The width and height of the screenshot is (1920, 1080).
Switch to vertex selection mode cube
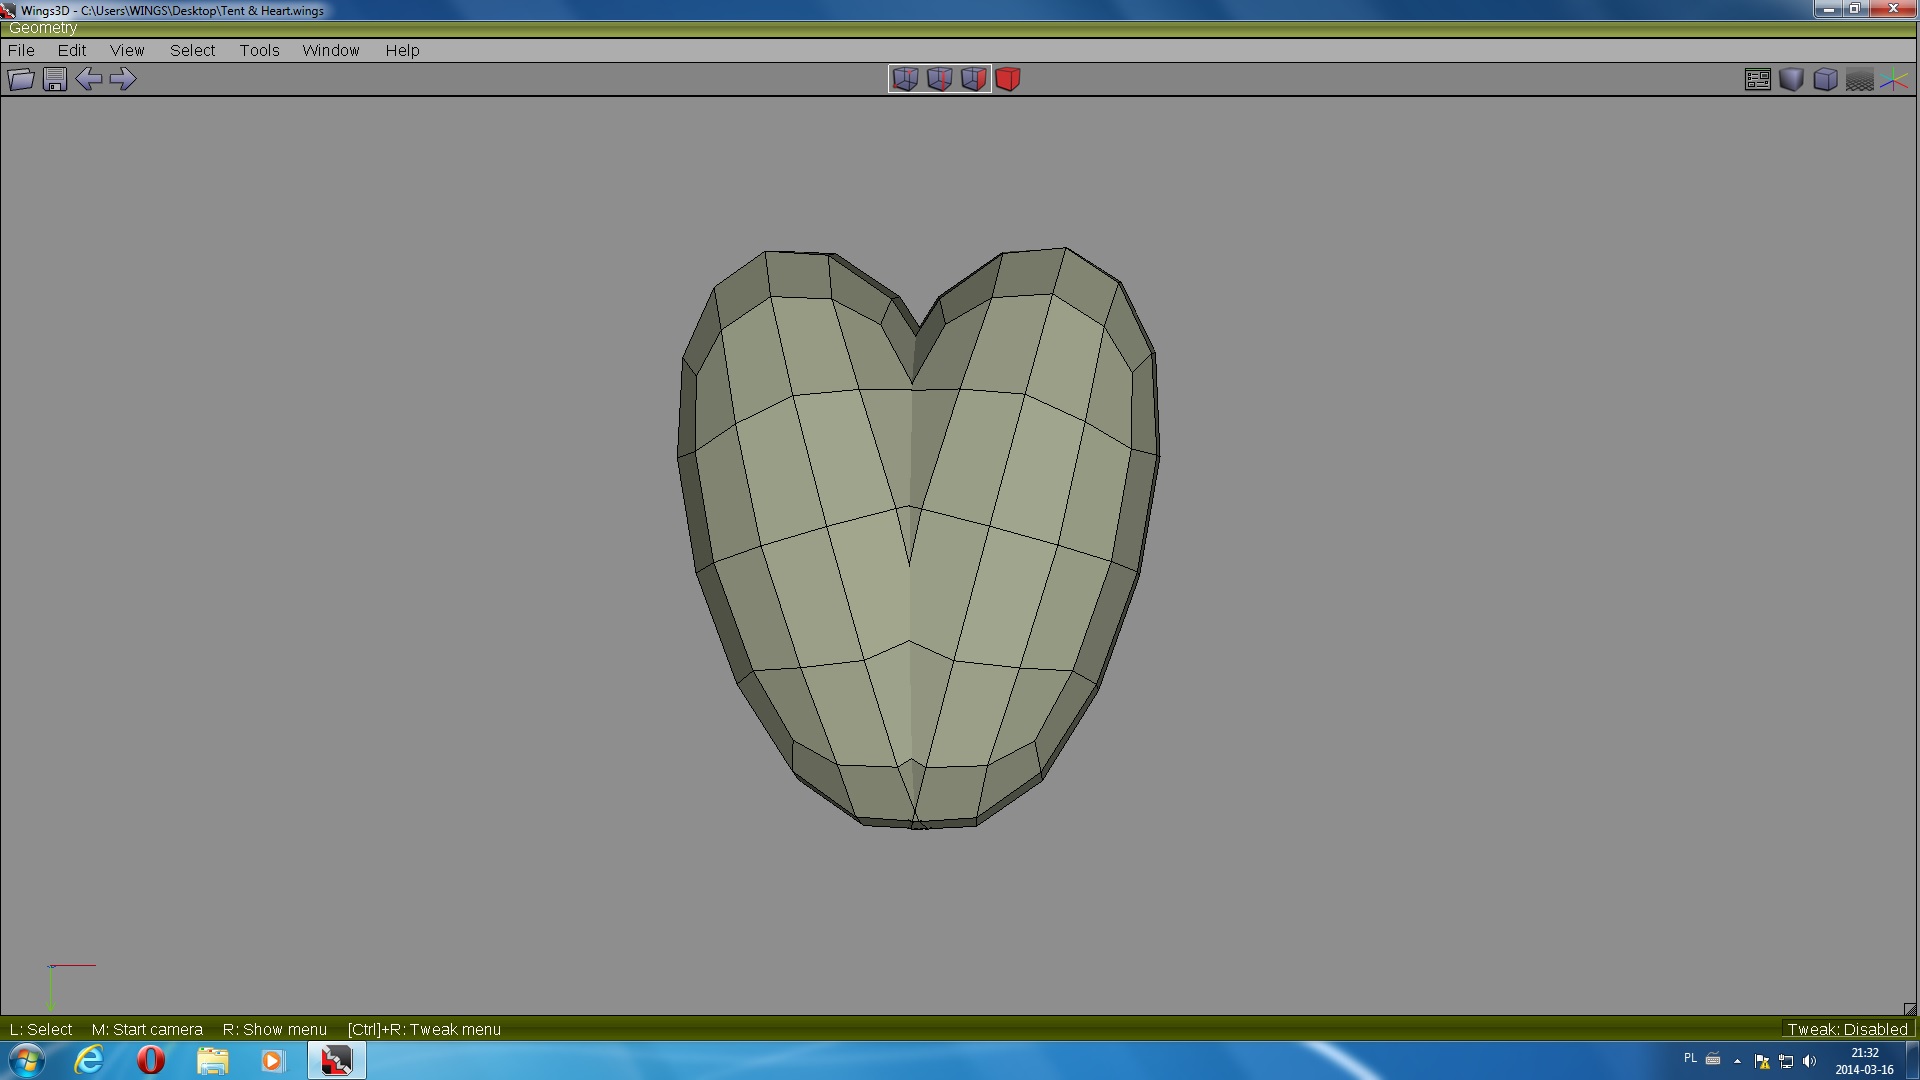coord(905,79)
